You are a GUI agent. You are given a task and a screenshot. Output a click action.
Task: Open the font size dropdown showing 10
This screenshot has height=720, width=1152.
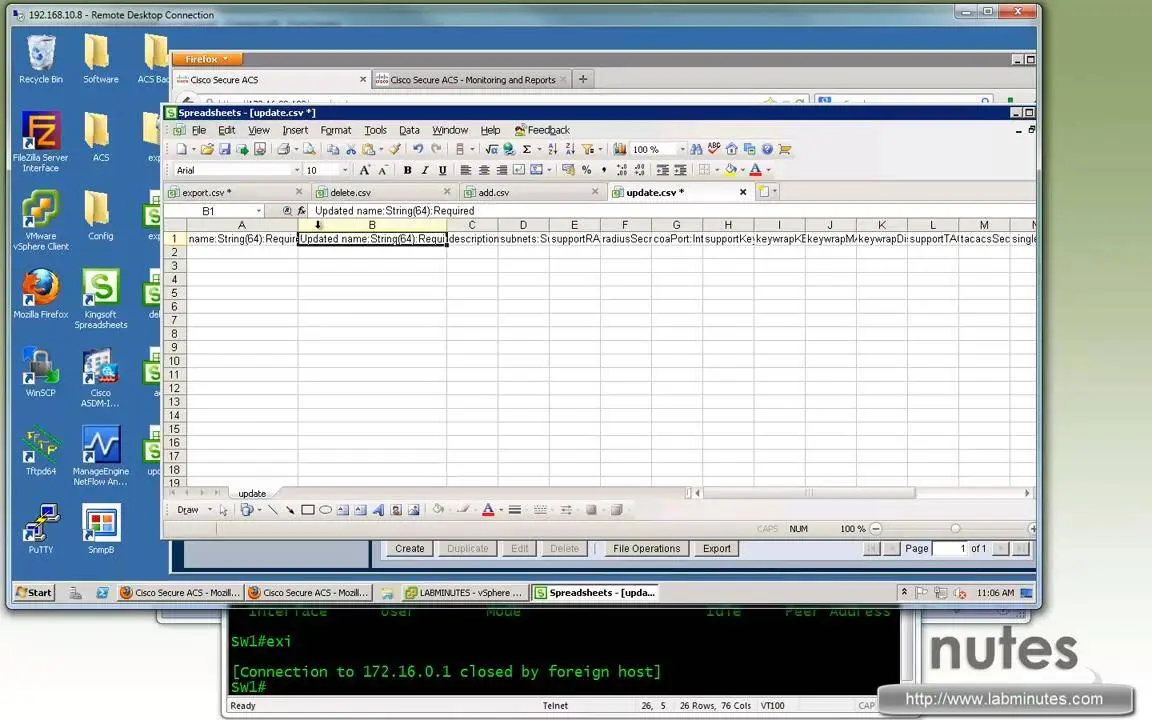345,170
